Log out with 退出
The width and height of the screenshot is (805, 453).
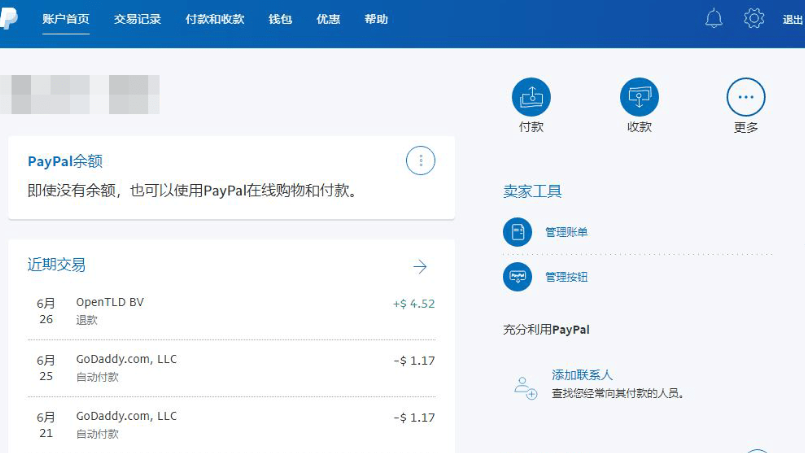pyautogui.click(x=793, y=20)
